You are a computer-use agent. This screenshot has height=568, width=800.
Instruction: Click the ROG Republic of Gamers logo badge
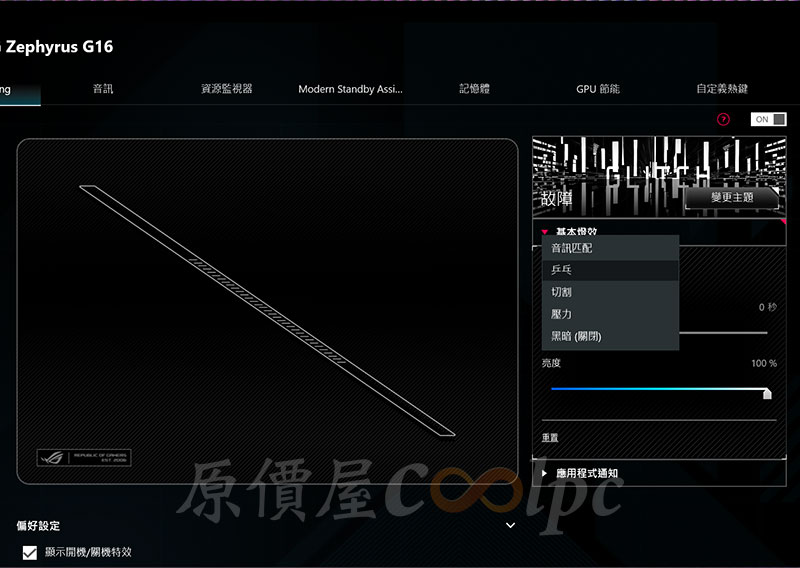[84, 457]
